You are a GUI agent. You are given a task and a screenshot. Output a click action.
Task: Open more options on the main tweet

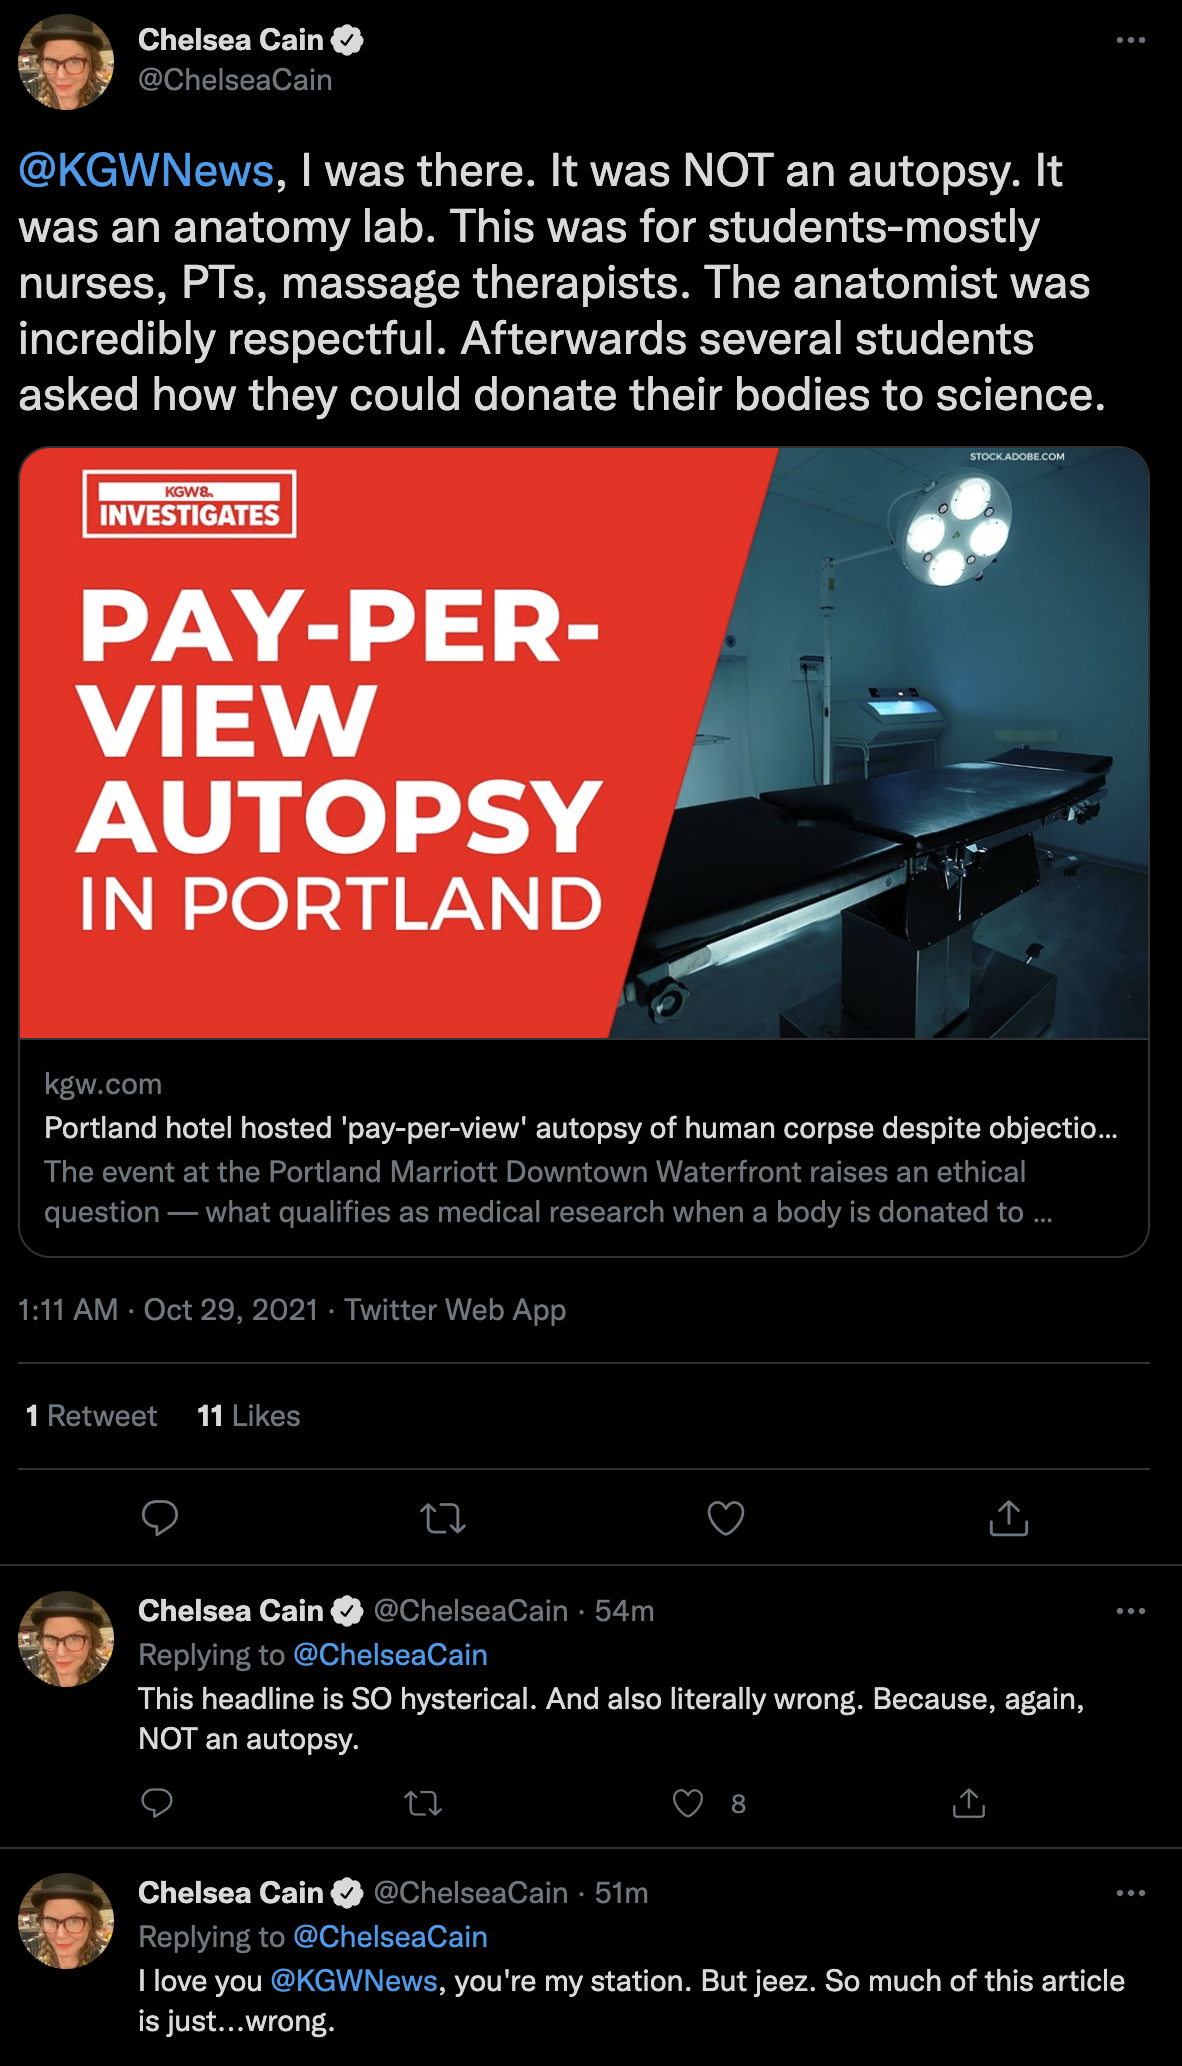click(x=1131, y=41)
